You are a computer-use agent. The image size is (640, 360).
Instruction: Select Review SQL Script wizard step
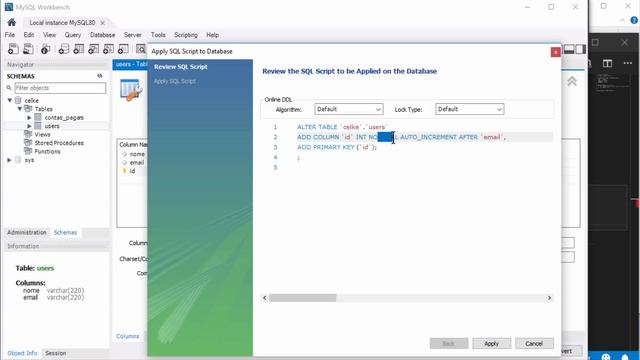181,67
